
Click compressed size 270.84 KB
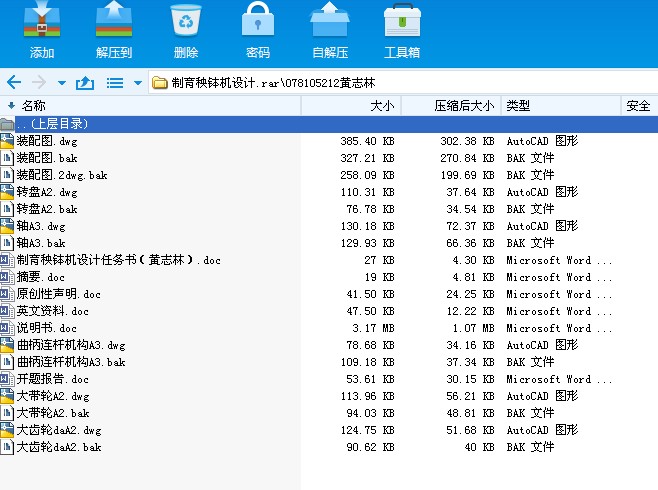point(467,158)
